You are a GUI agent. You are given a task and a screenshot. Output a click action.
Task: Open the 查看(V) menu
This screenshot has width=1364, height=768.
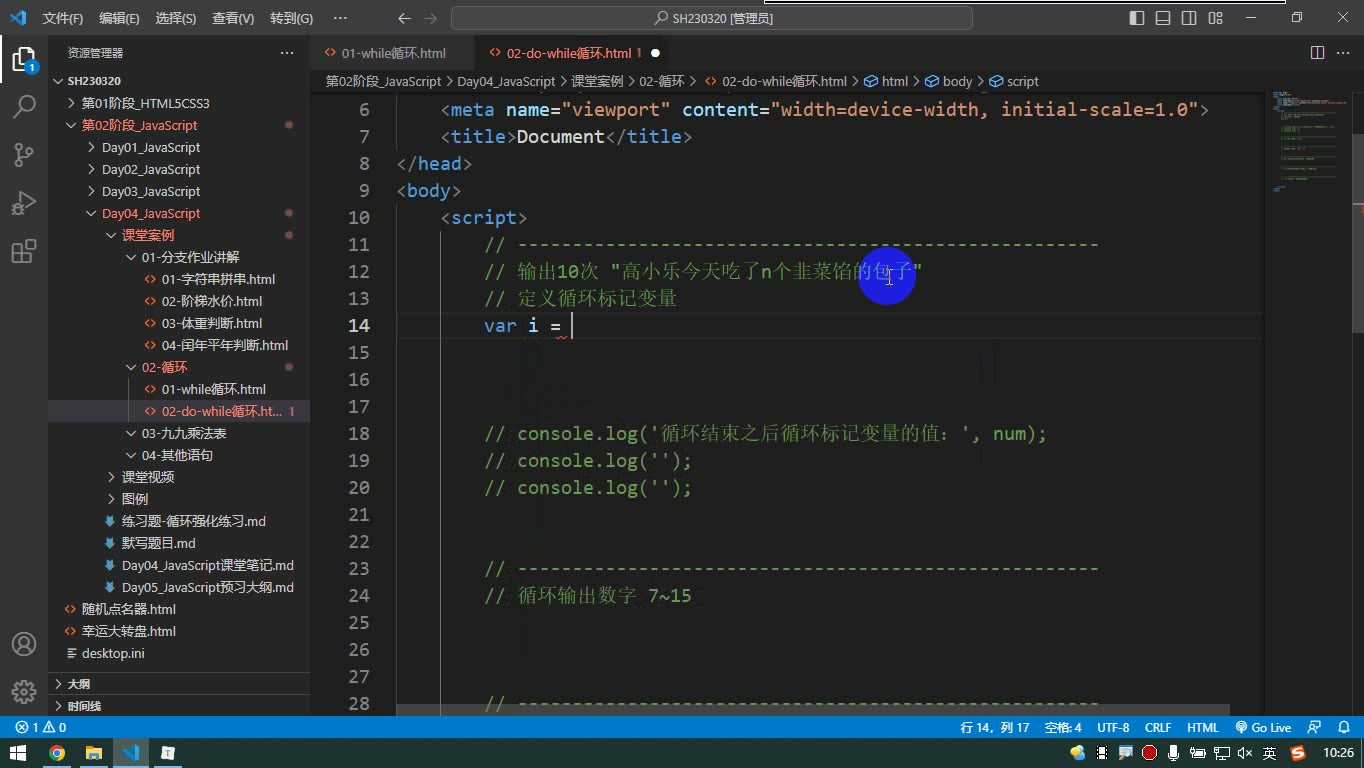pos(233,18)
